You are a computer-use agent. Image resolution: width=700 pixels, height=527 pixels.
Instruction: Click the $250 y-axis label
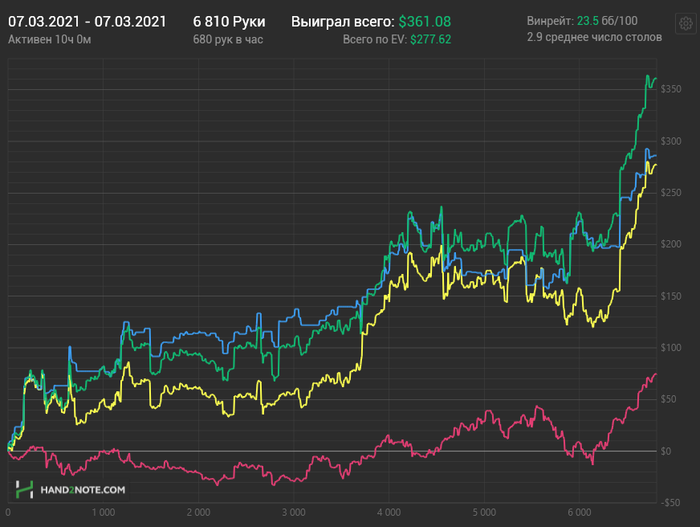671,192
